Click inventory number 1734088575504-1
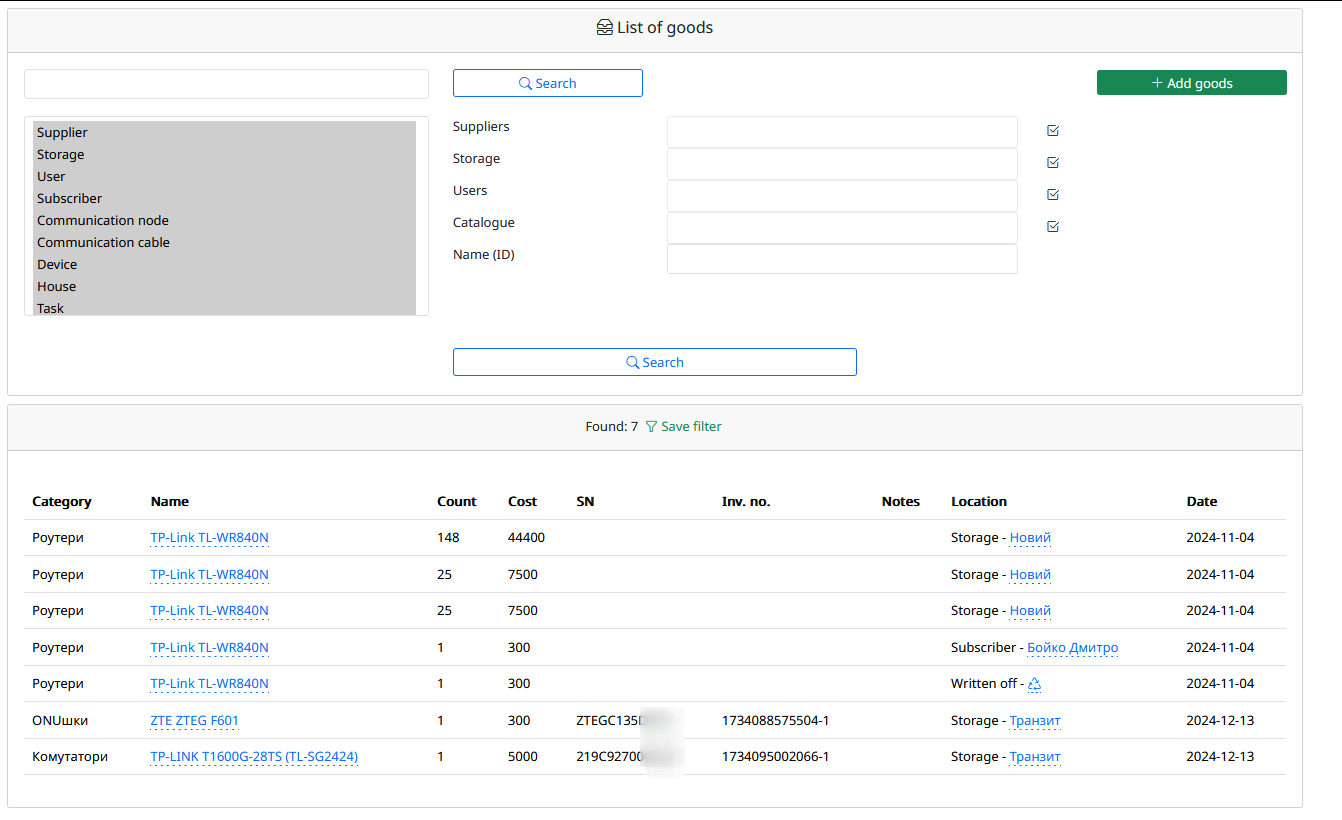The image size is (1342, 820). click(776, 721)
